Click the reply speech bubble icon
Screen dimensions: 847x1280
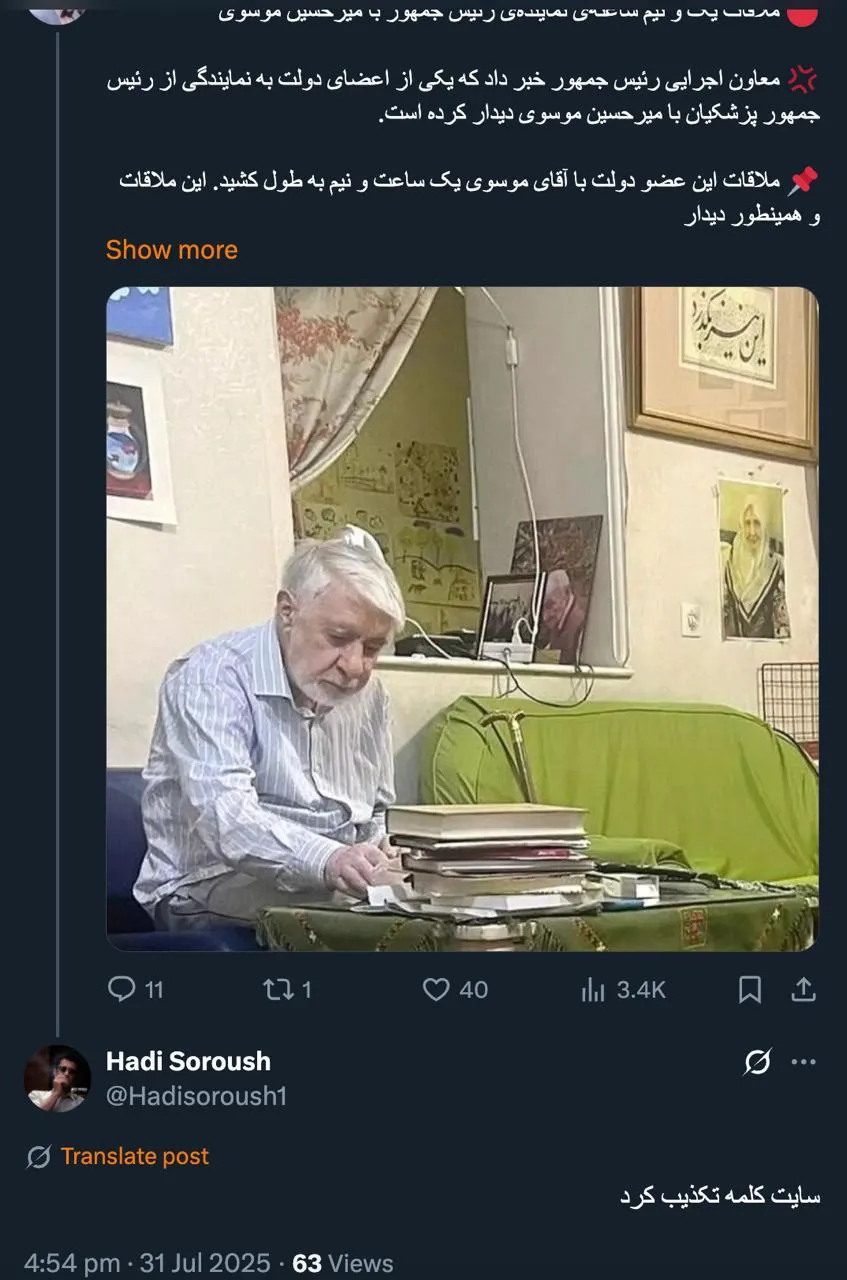pyautogui.click(x=121, y=990)
